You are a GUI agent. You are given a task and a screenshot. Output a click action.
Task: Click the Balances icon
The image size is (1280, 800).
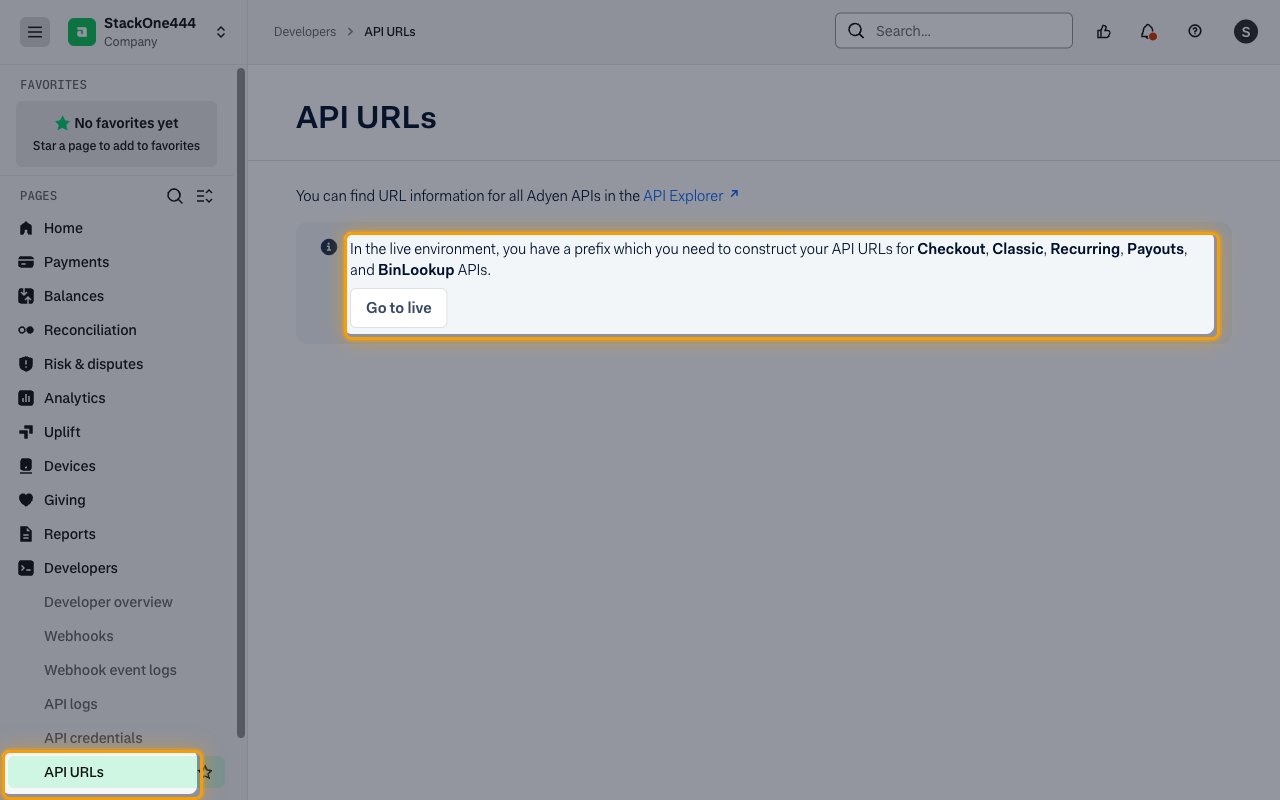[x=26, y=296]
